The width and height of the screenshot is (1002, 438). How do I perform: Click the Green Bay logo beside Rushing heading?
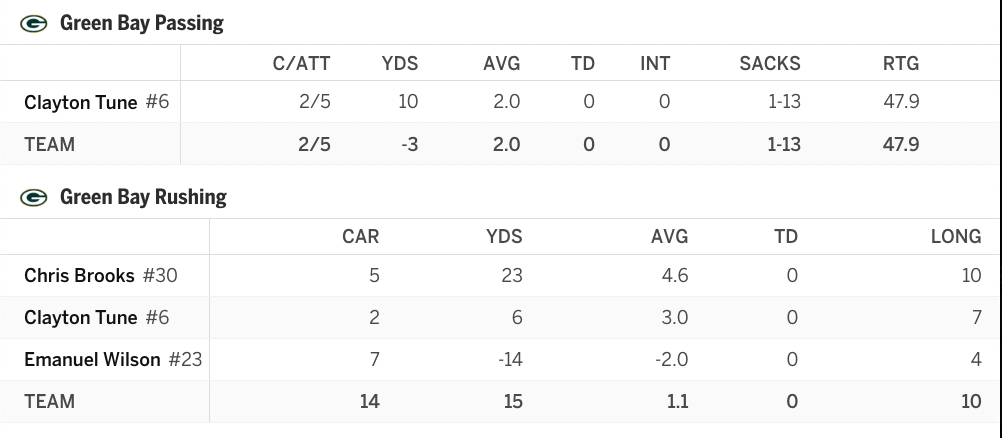[34, 197]
